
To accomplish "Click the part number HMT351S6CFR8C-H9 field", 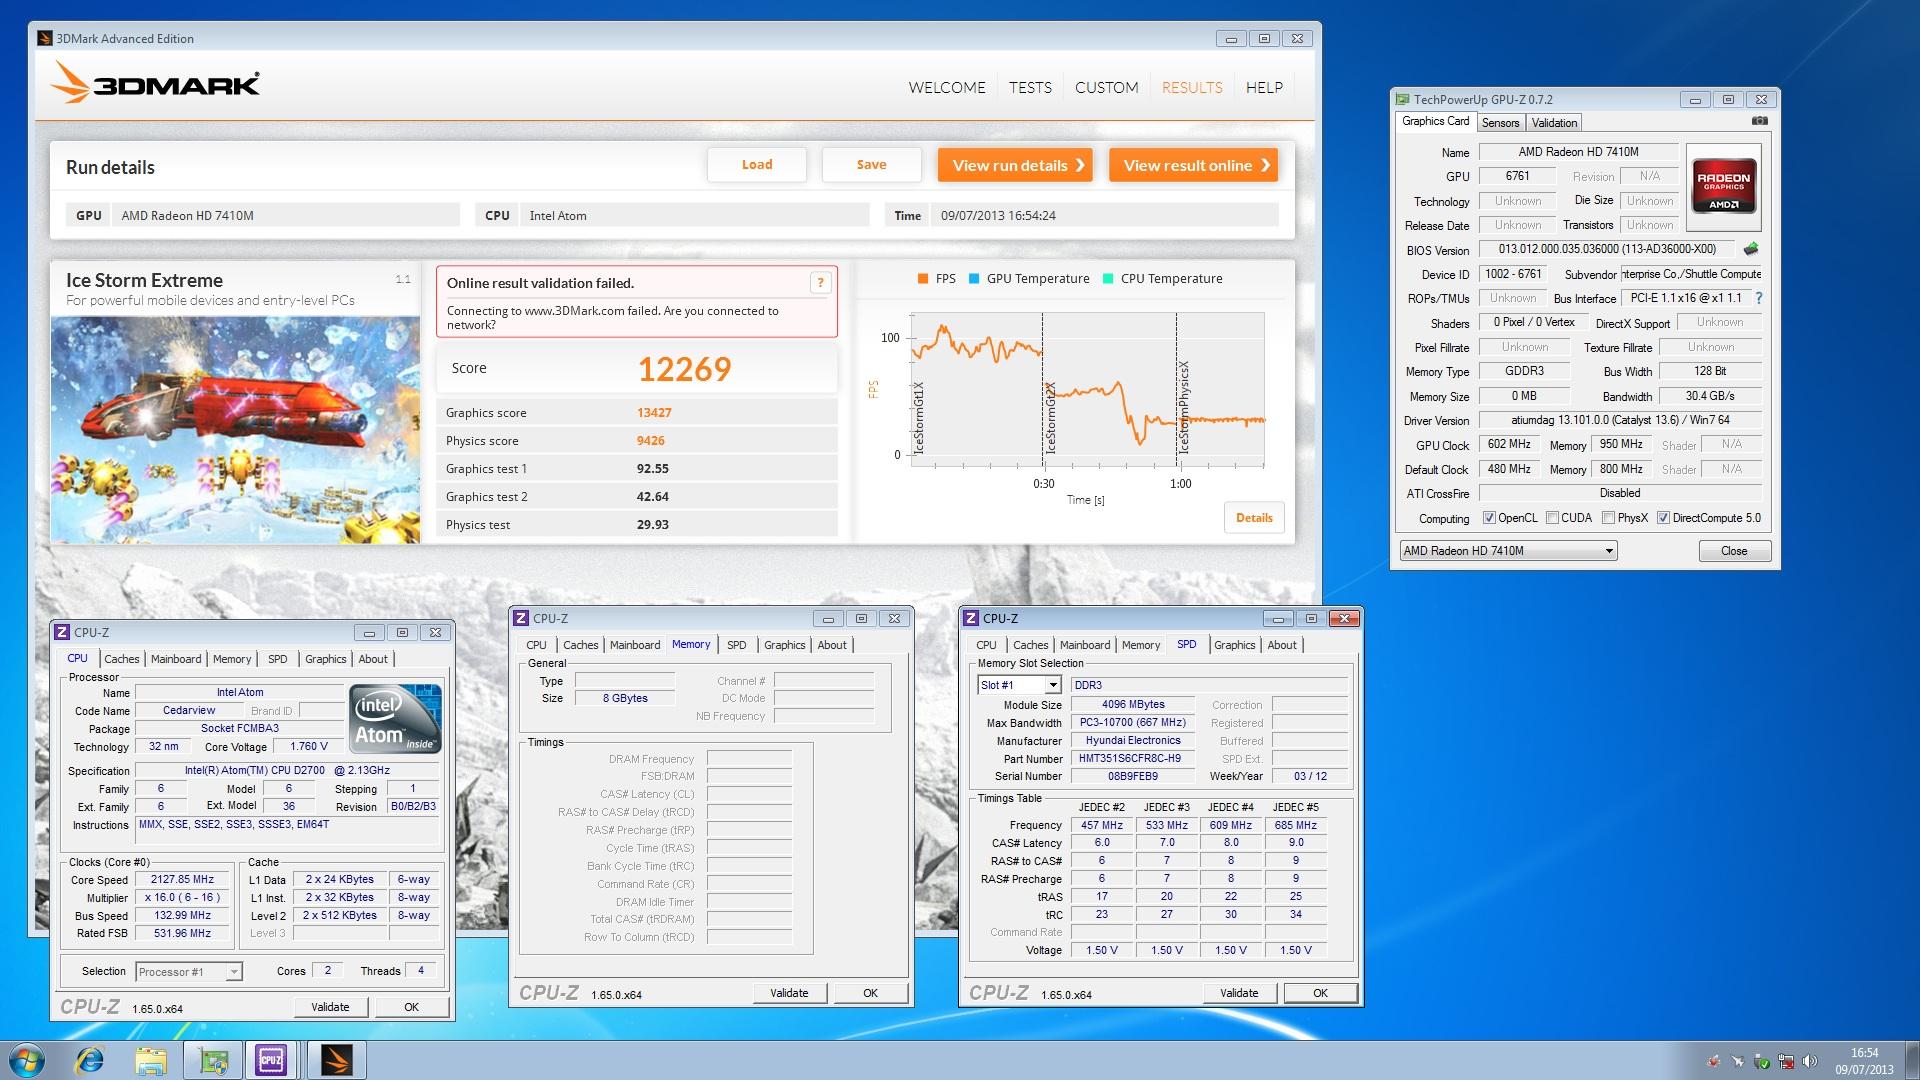I will [1132, 758].
